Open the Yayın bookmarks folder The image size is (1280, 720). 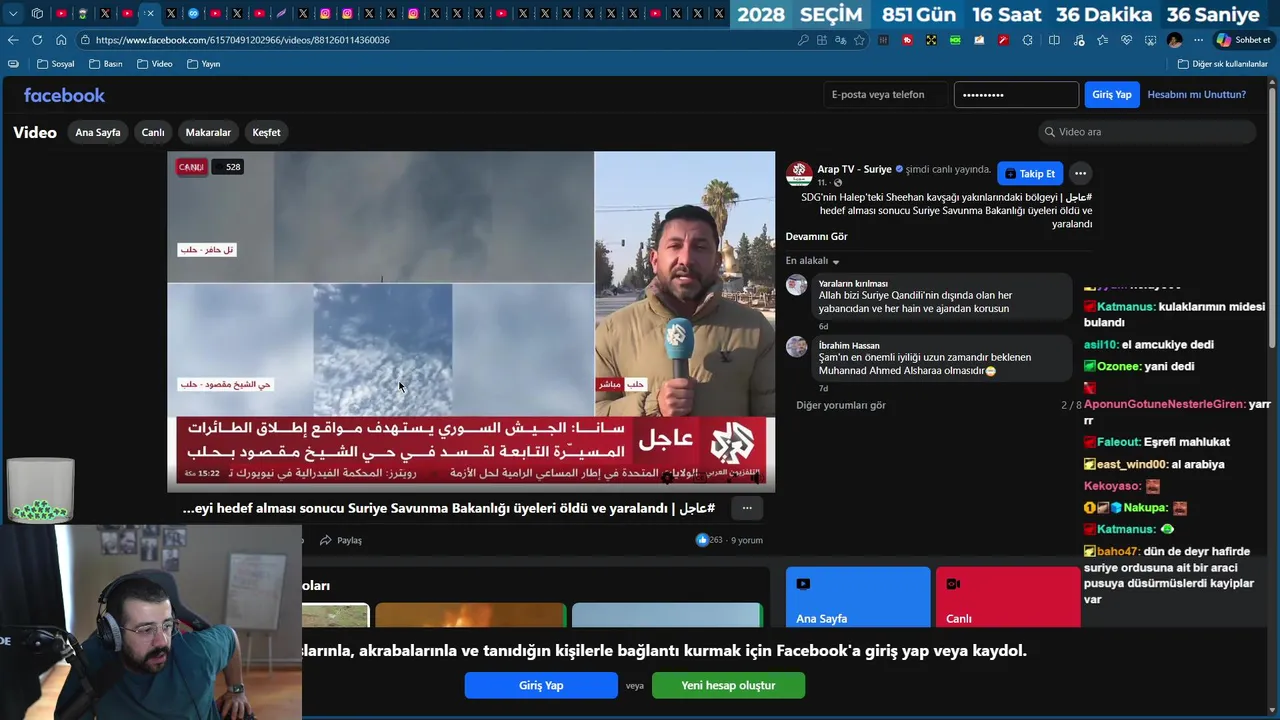[204, 64]
